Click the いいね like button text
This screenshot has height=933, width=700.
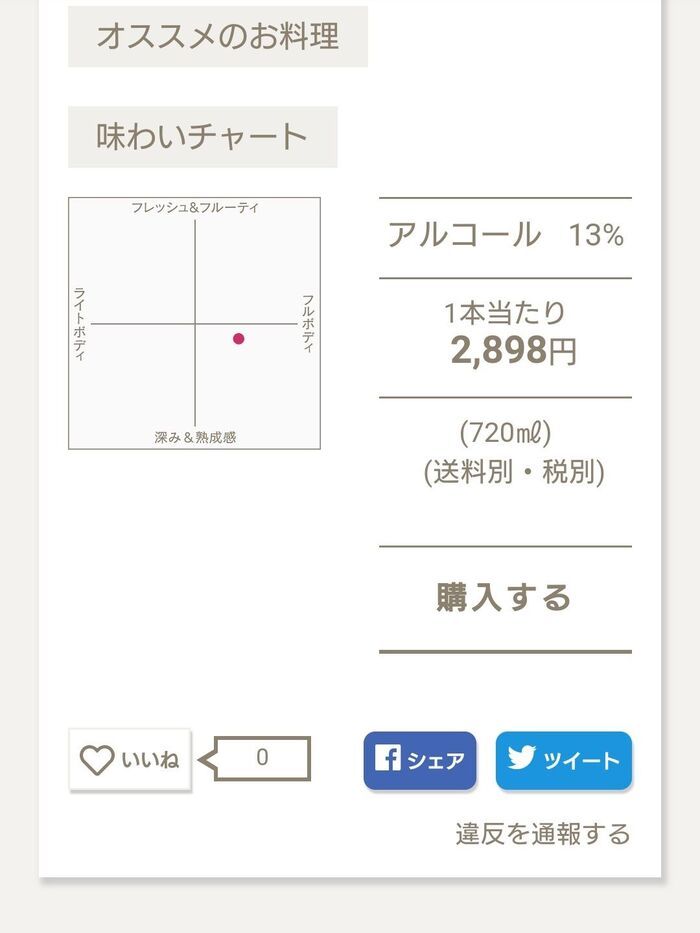point(150,761)
